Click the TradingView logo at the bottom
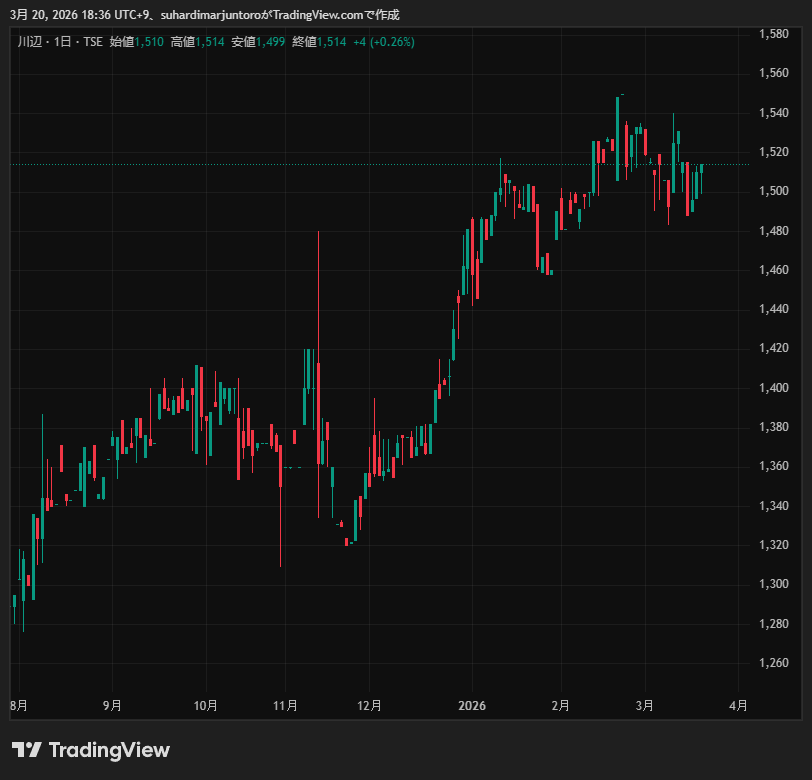 coord(91,750)
